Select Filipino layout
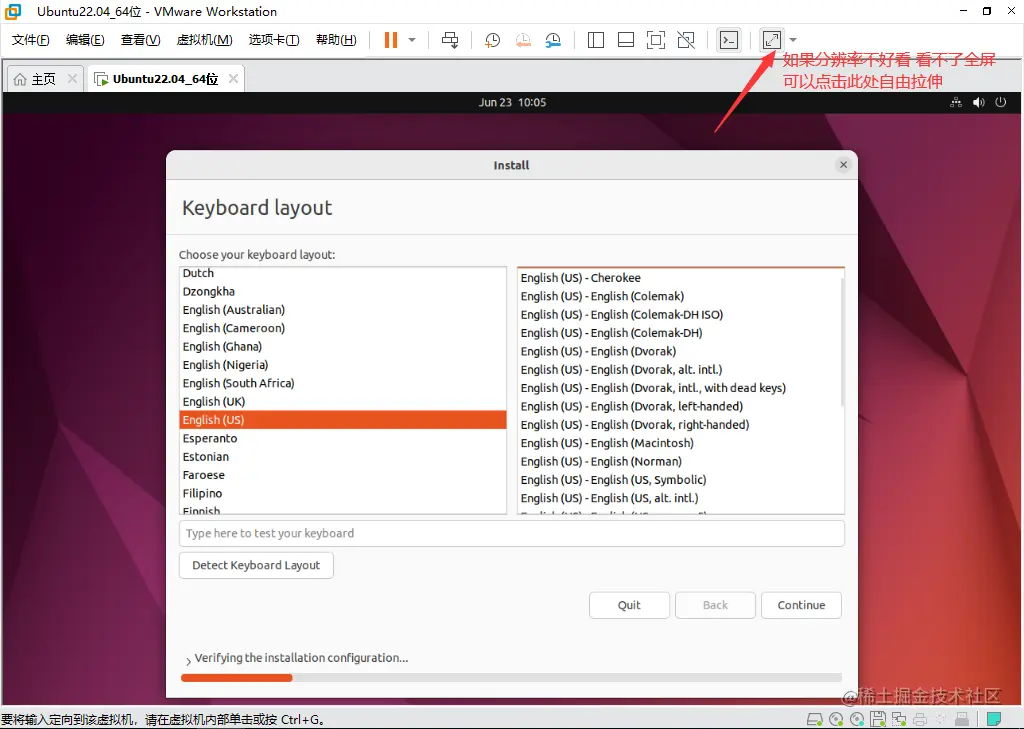Image resolution: width=1024 pixels, height=729 pixels. point(343,493)
